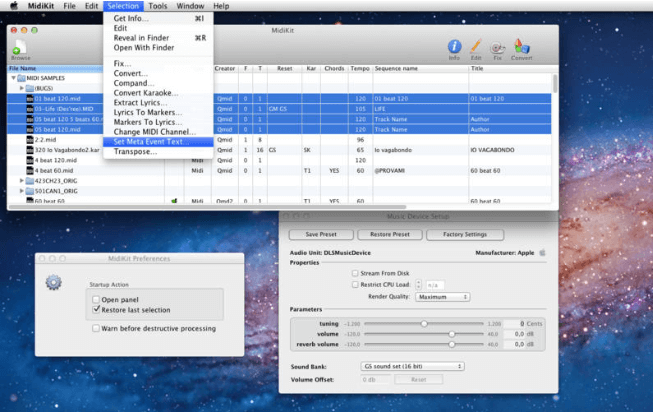Open the Tools menu
653x413 pixels.
pos(157,6)
